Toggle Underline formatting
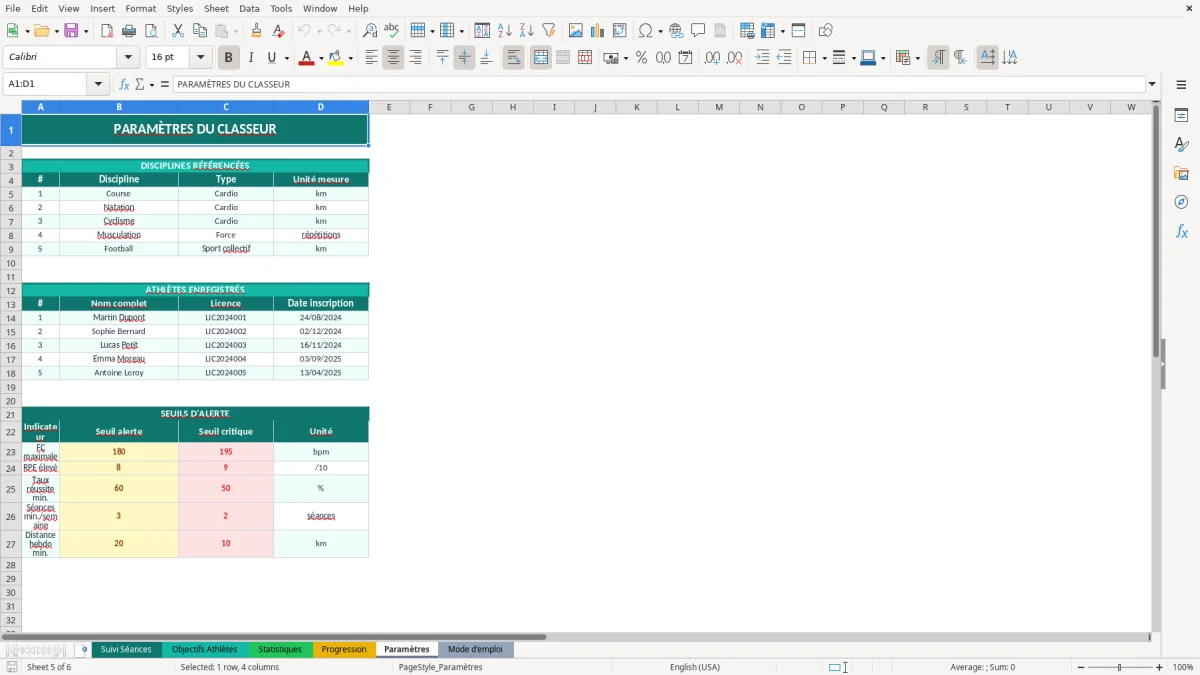 [271, 58]
